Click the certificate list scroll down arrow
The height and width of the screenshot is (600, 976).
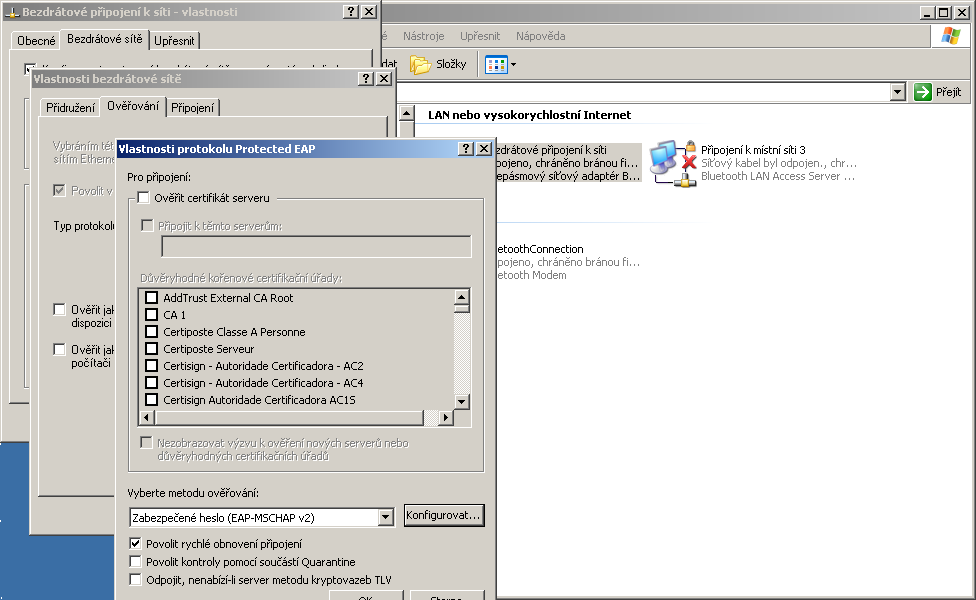(x=462, y=401)
